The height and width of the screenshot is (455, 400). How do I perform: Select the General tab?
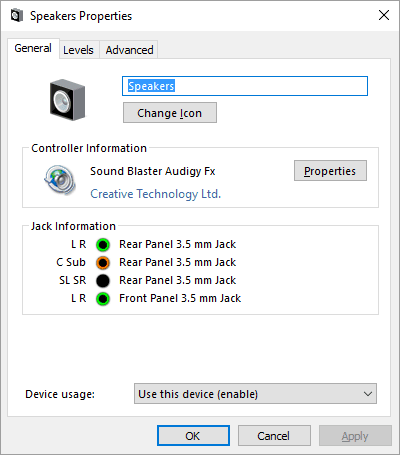[33, 48]
